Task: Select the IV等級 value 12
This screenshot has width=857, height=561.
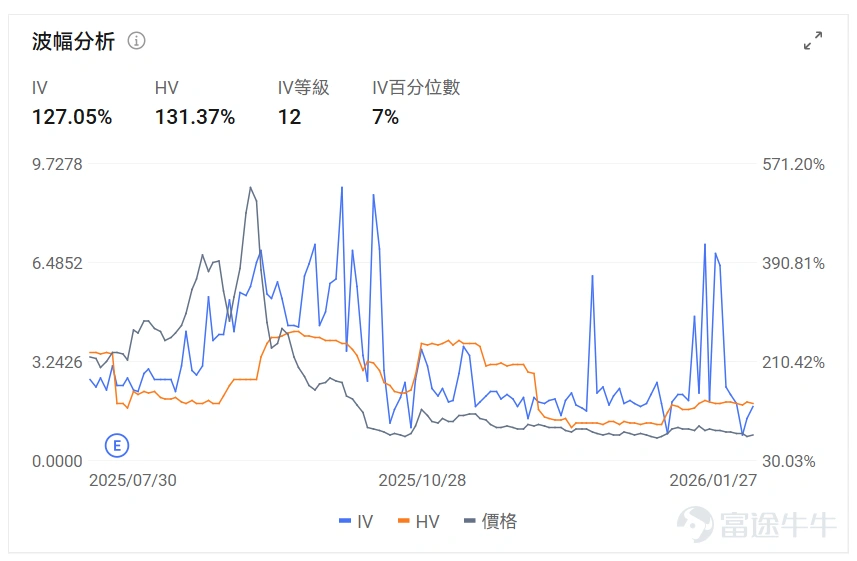Action: coord(290,117)
